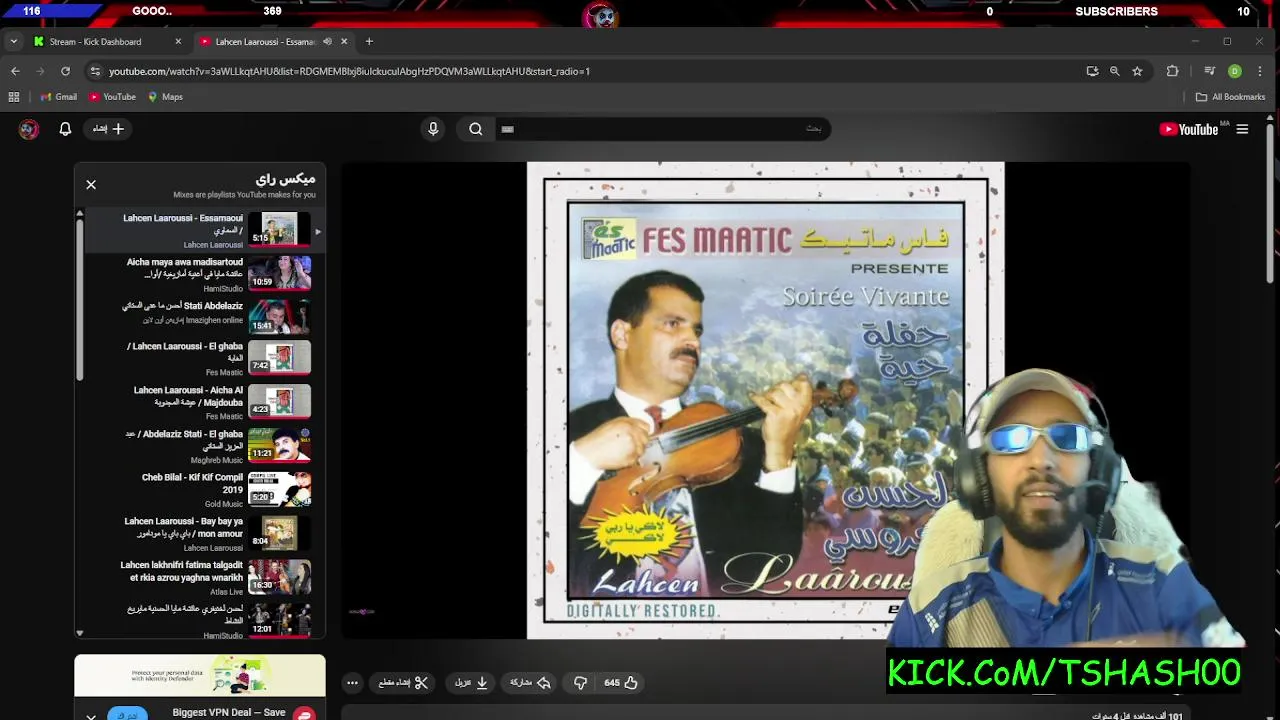Image resolution: width=1280 pixels, height=720 pixels.
Task: Open the YouTube hamburger guide menu
Action: point(1242,129)
